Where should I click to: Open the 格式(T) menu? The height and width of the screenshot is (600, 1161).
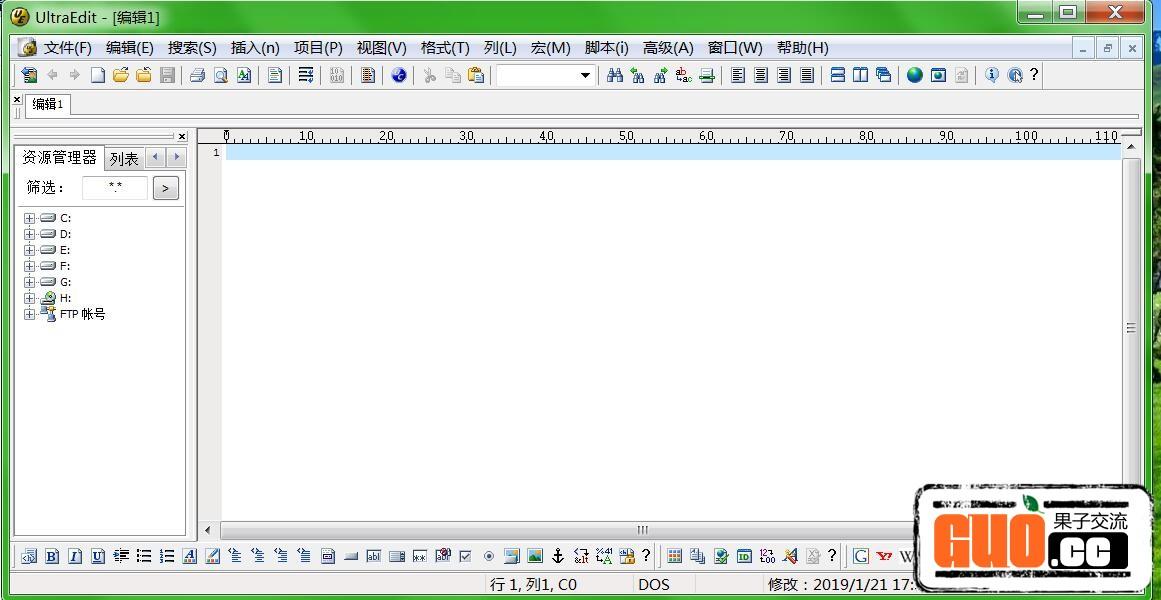(444, 48)
